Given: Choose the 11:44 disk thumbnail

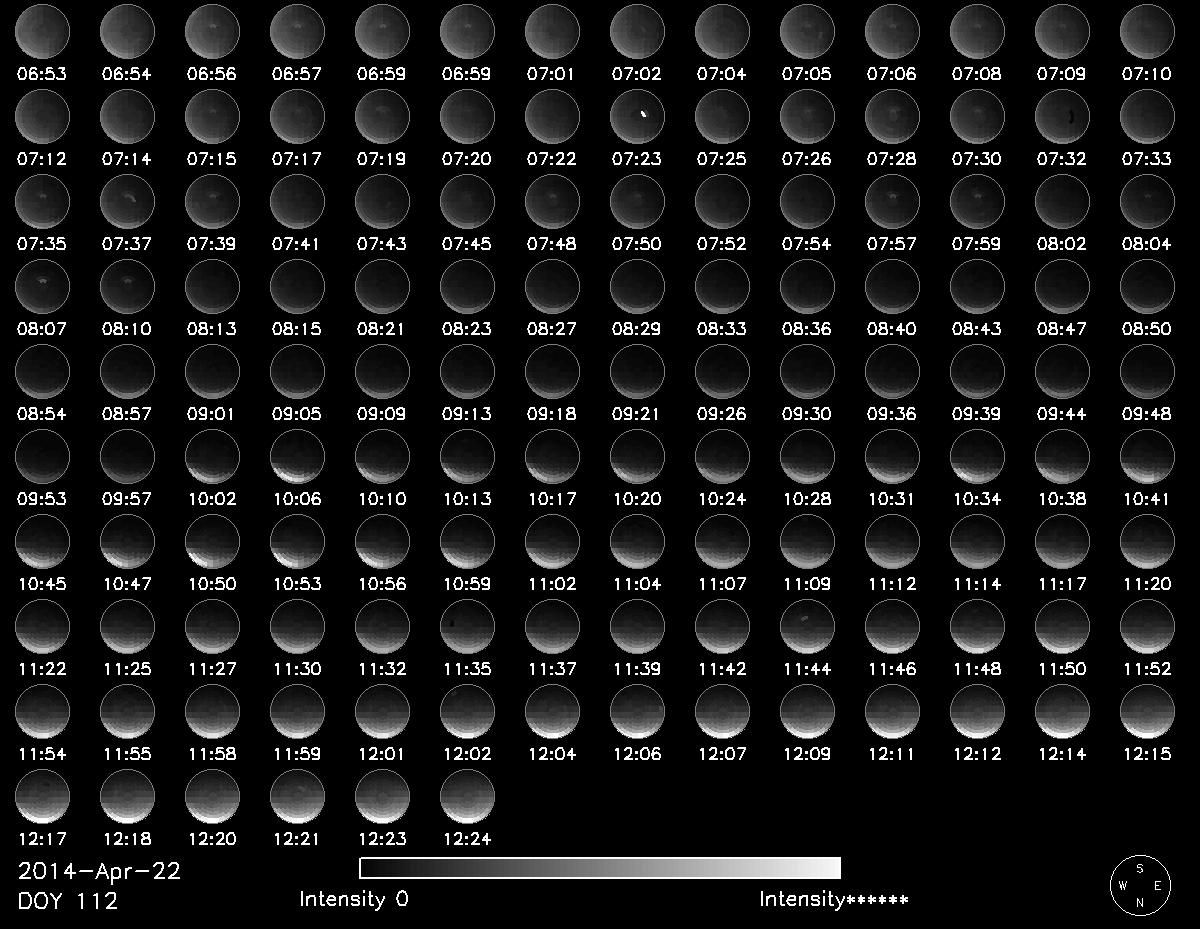Looking at the screenshot, I should click(x=807, y=626).
